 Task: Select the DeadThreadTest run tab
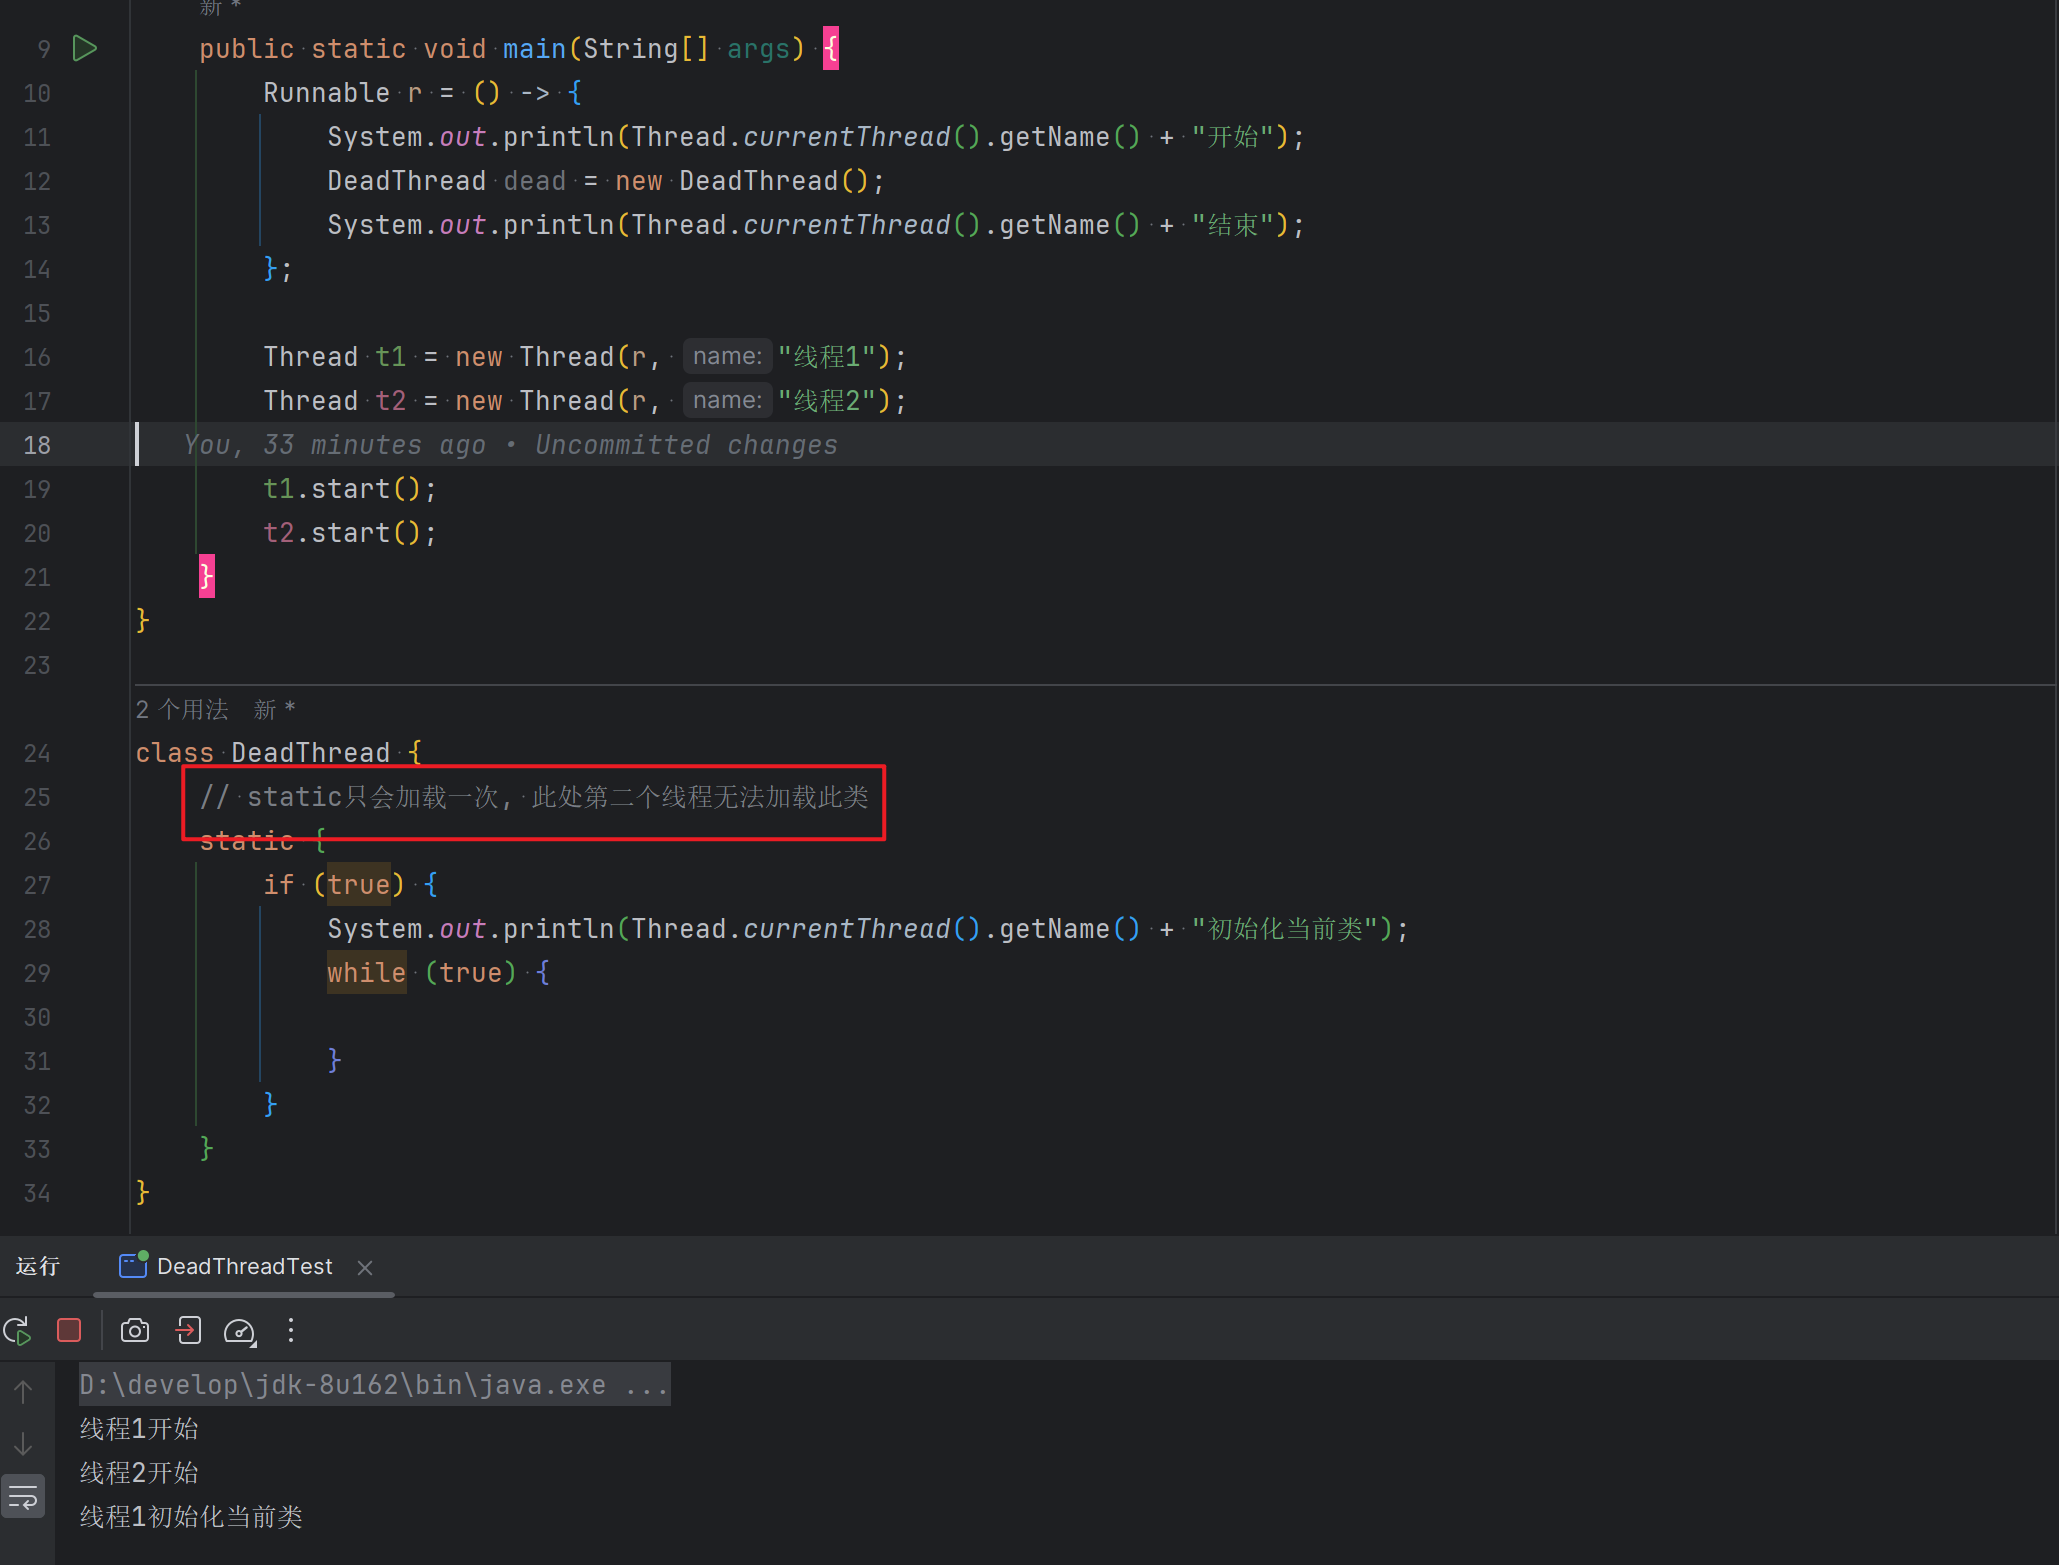pos(244,1267)
